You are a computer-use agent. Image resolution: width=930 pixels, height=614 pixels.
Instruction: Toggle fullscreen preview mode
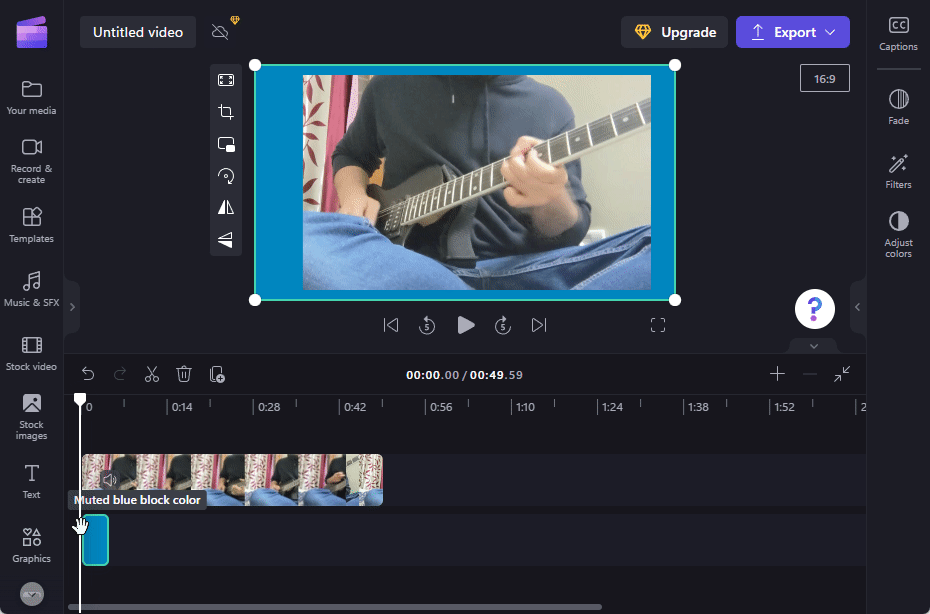[658, 325]
